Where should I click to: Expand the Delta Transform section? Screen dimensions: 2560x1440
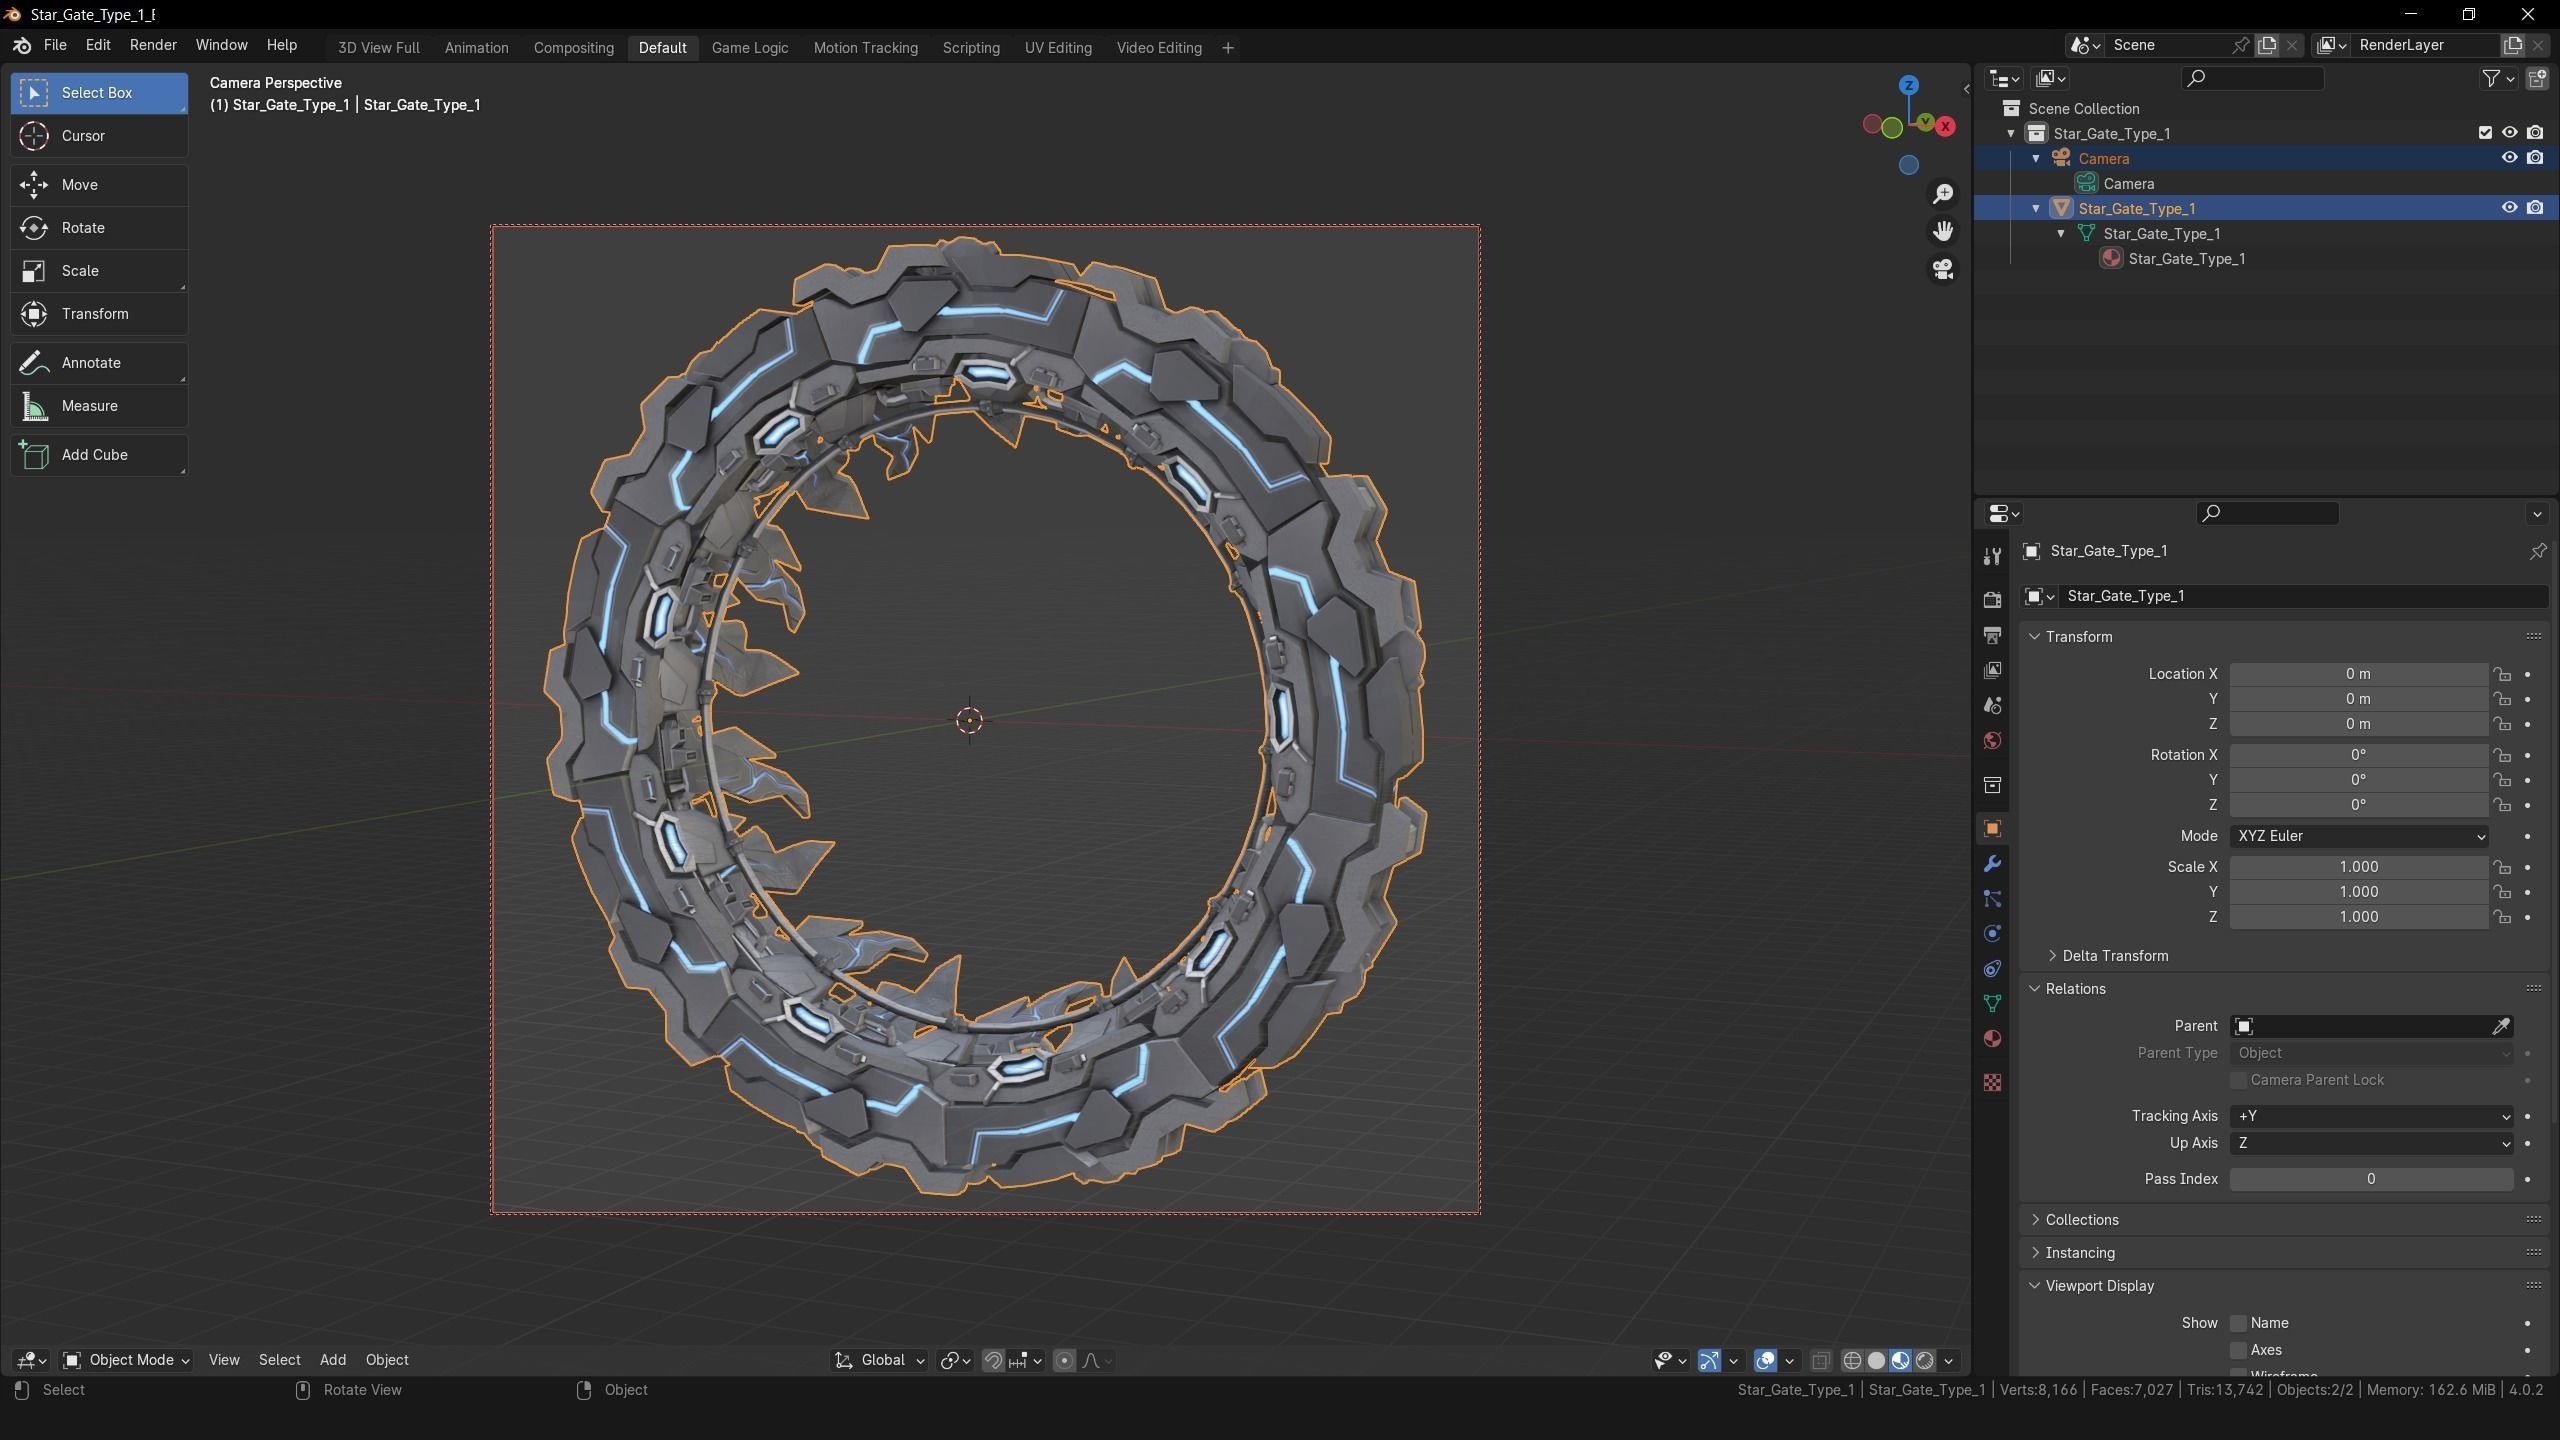2114,956
